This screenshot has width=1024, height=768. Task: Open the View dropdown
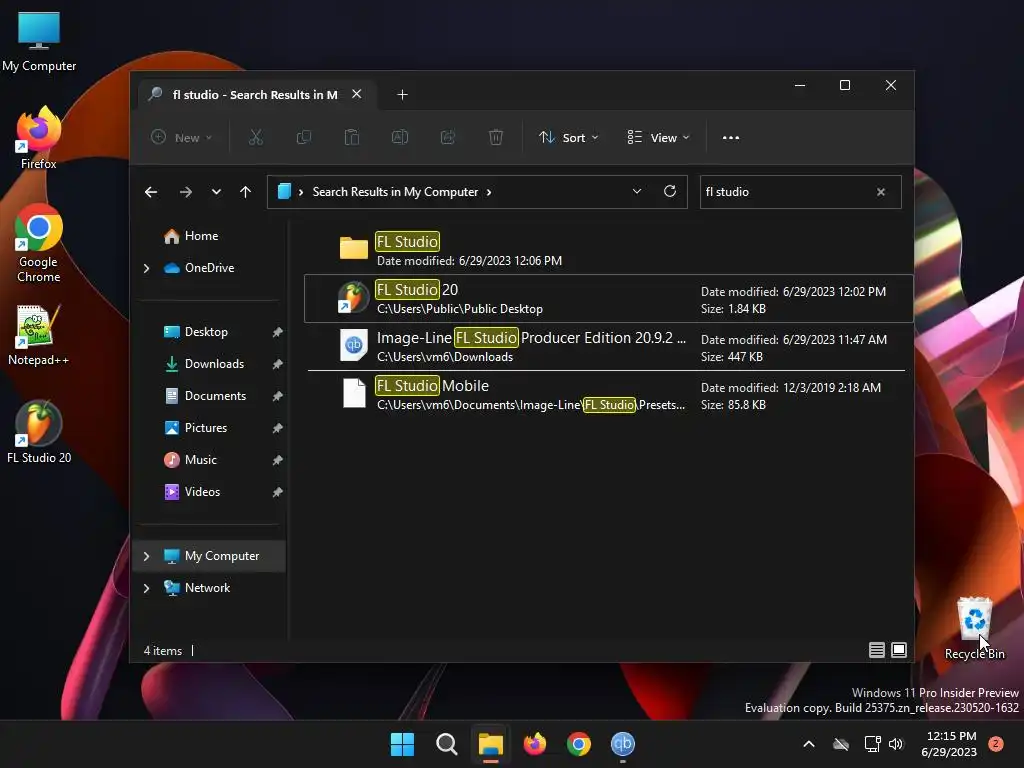[x=659, y=137]
